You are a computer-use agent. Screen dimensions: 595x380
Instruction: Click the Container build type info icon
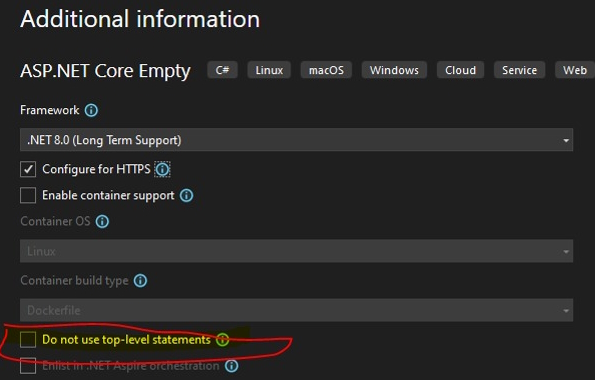tap(140, 281)
